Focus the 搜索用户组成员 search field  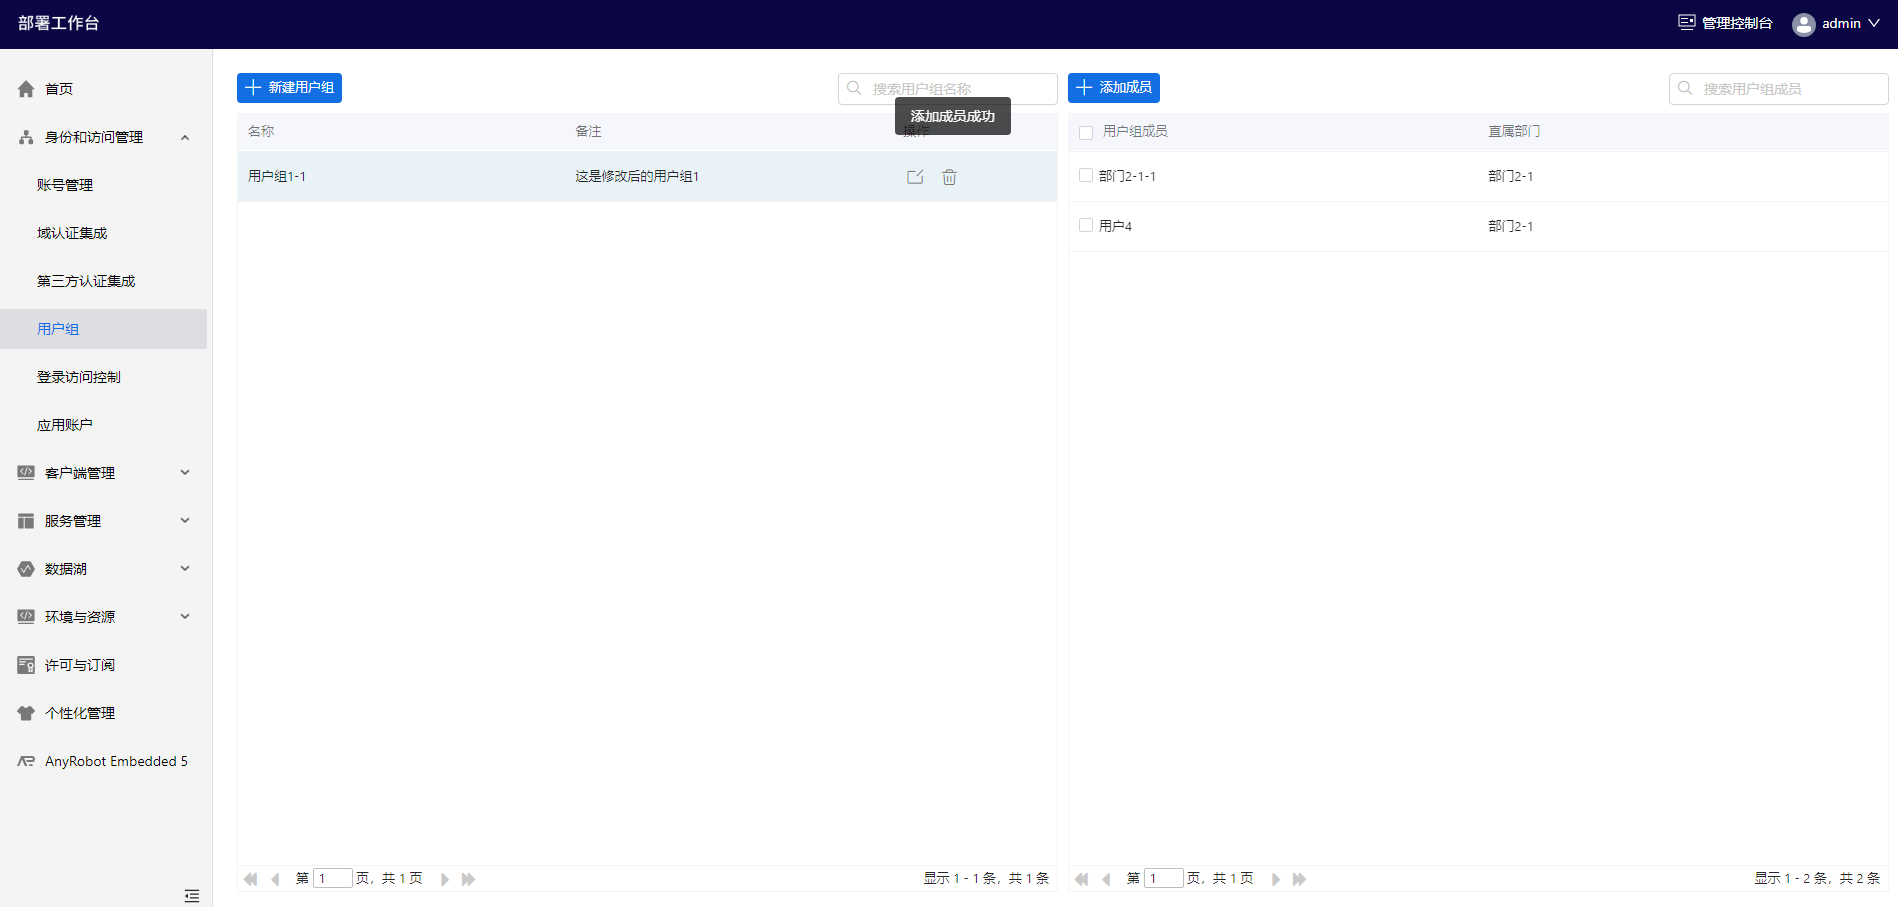[1778, 88]
